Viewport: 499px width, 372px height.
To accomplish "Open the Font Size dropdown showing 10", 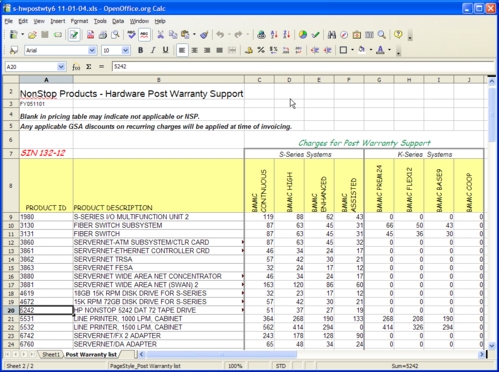I will click(x=126, y=50).
